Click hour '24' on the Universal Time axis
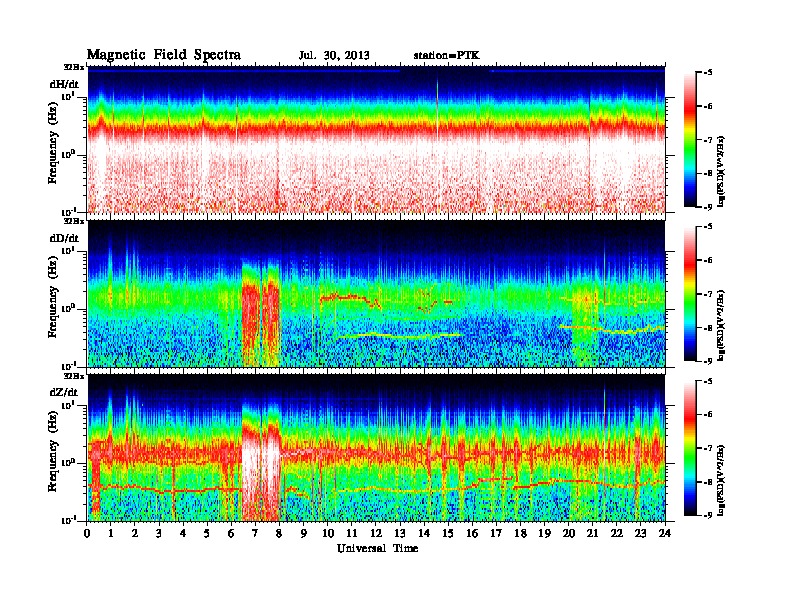The height and width of the screenshot is (612, 792). (x=665, y=533)
